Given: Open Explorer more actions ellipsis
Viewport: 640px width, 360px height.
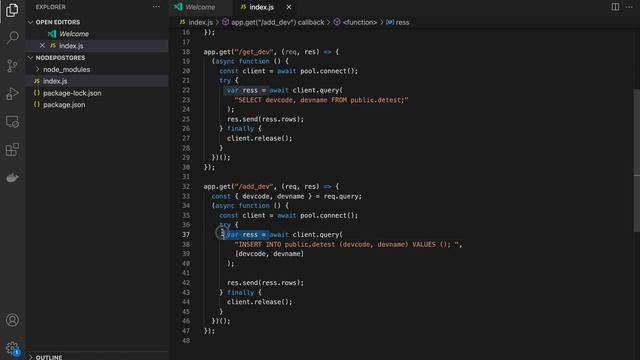Looking at the screenshot, I should (156, 7).
